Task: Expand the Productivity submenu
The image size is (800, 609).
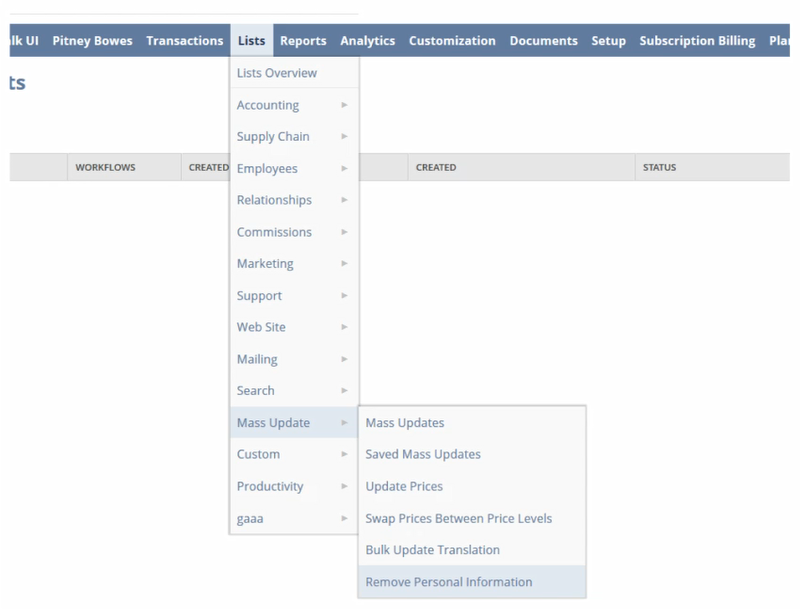Action: coord(294,486)
